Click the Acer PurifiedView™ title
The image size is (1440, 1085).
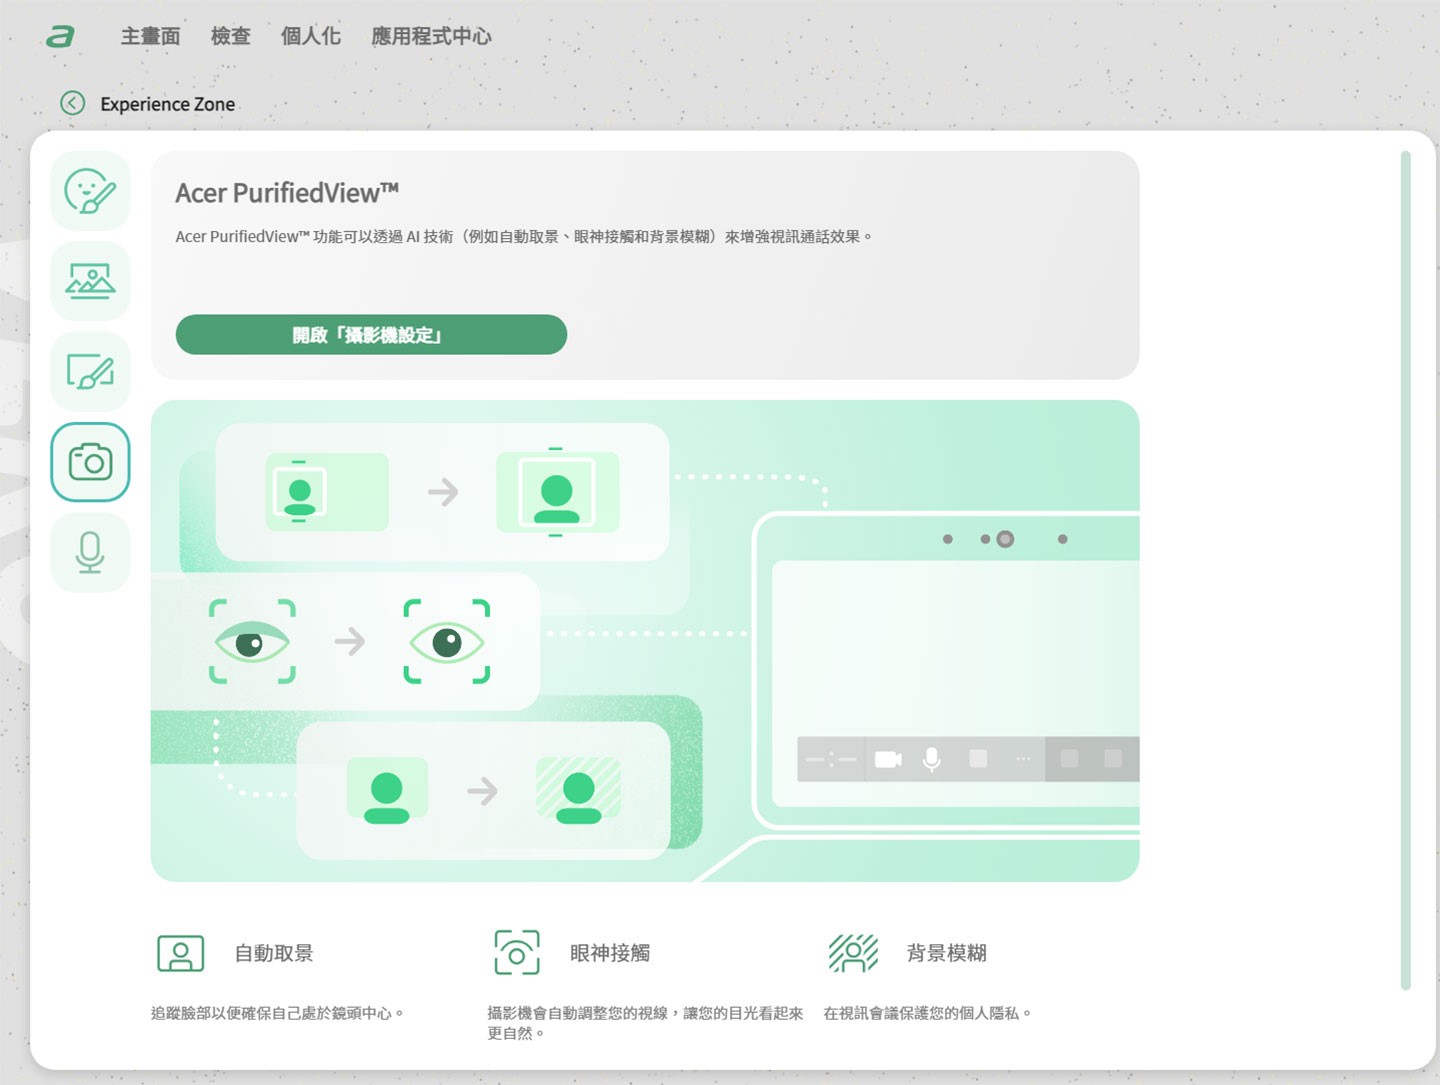pos(287,193)
